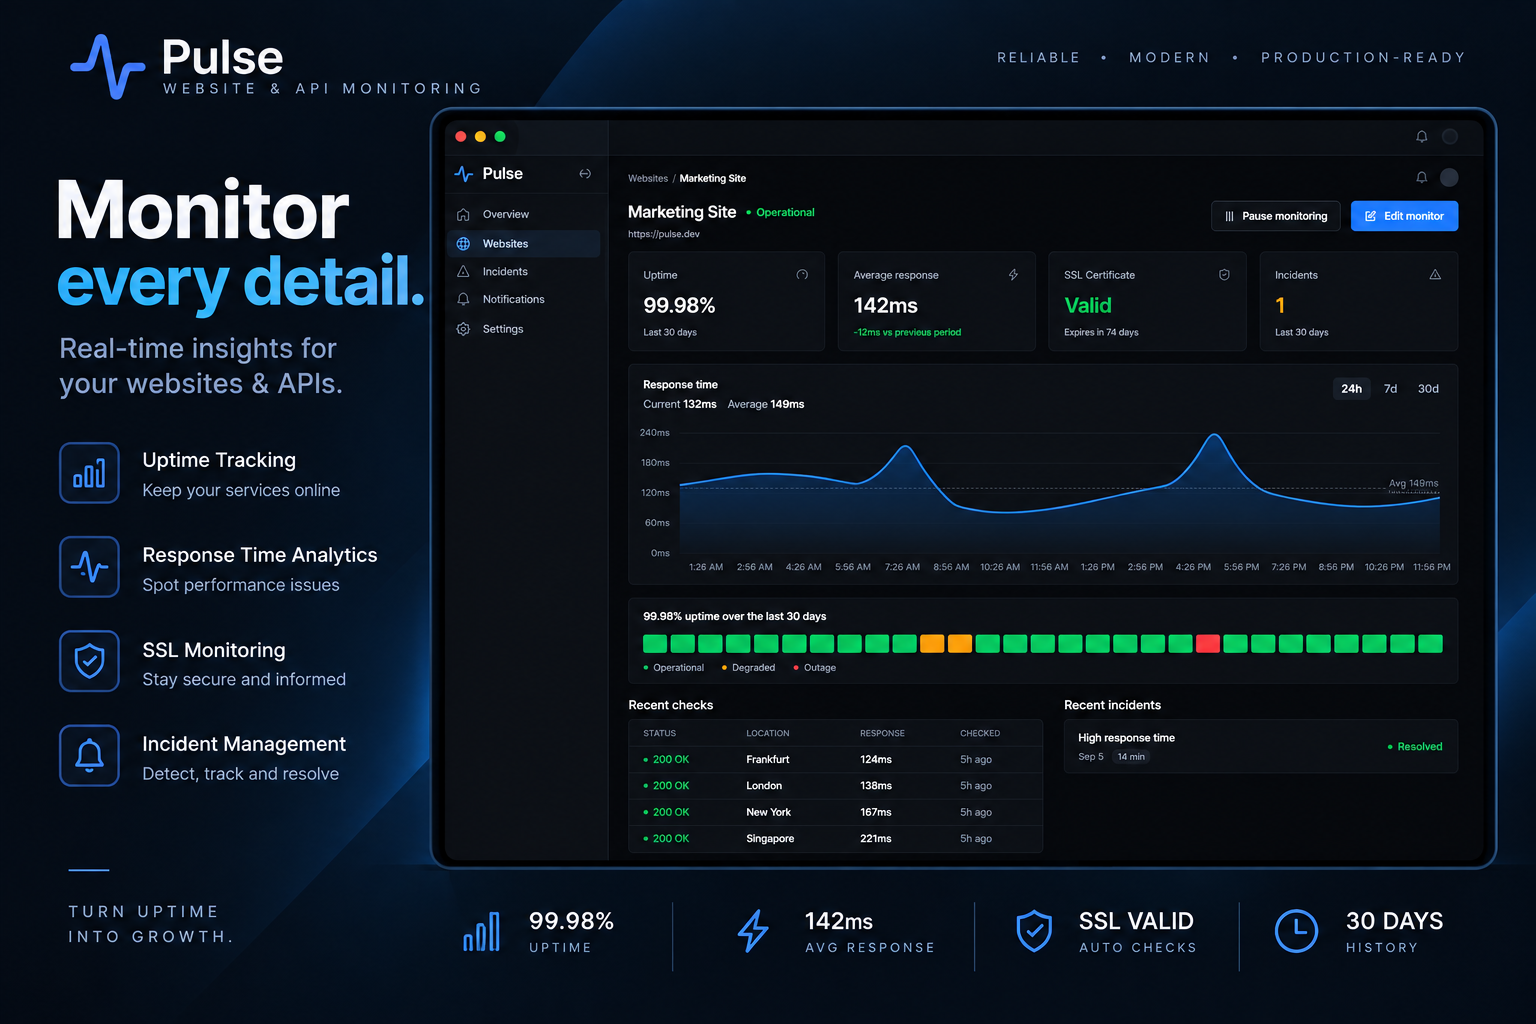Click the Pulse logo in the dashboard sidebar
The height and width of the screenshot is (1024, 1536).
(x=488, y=174)
